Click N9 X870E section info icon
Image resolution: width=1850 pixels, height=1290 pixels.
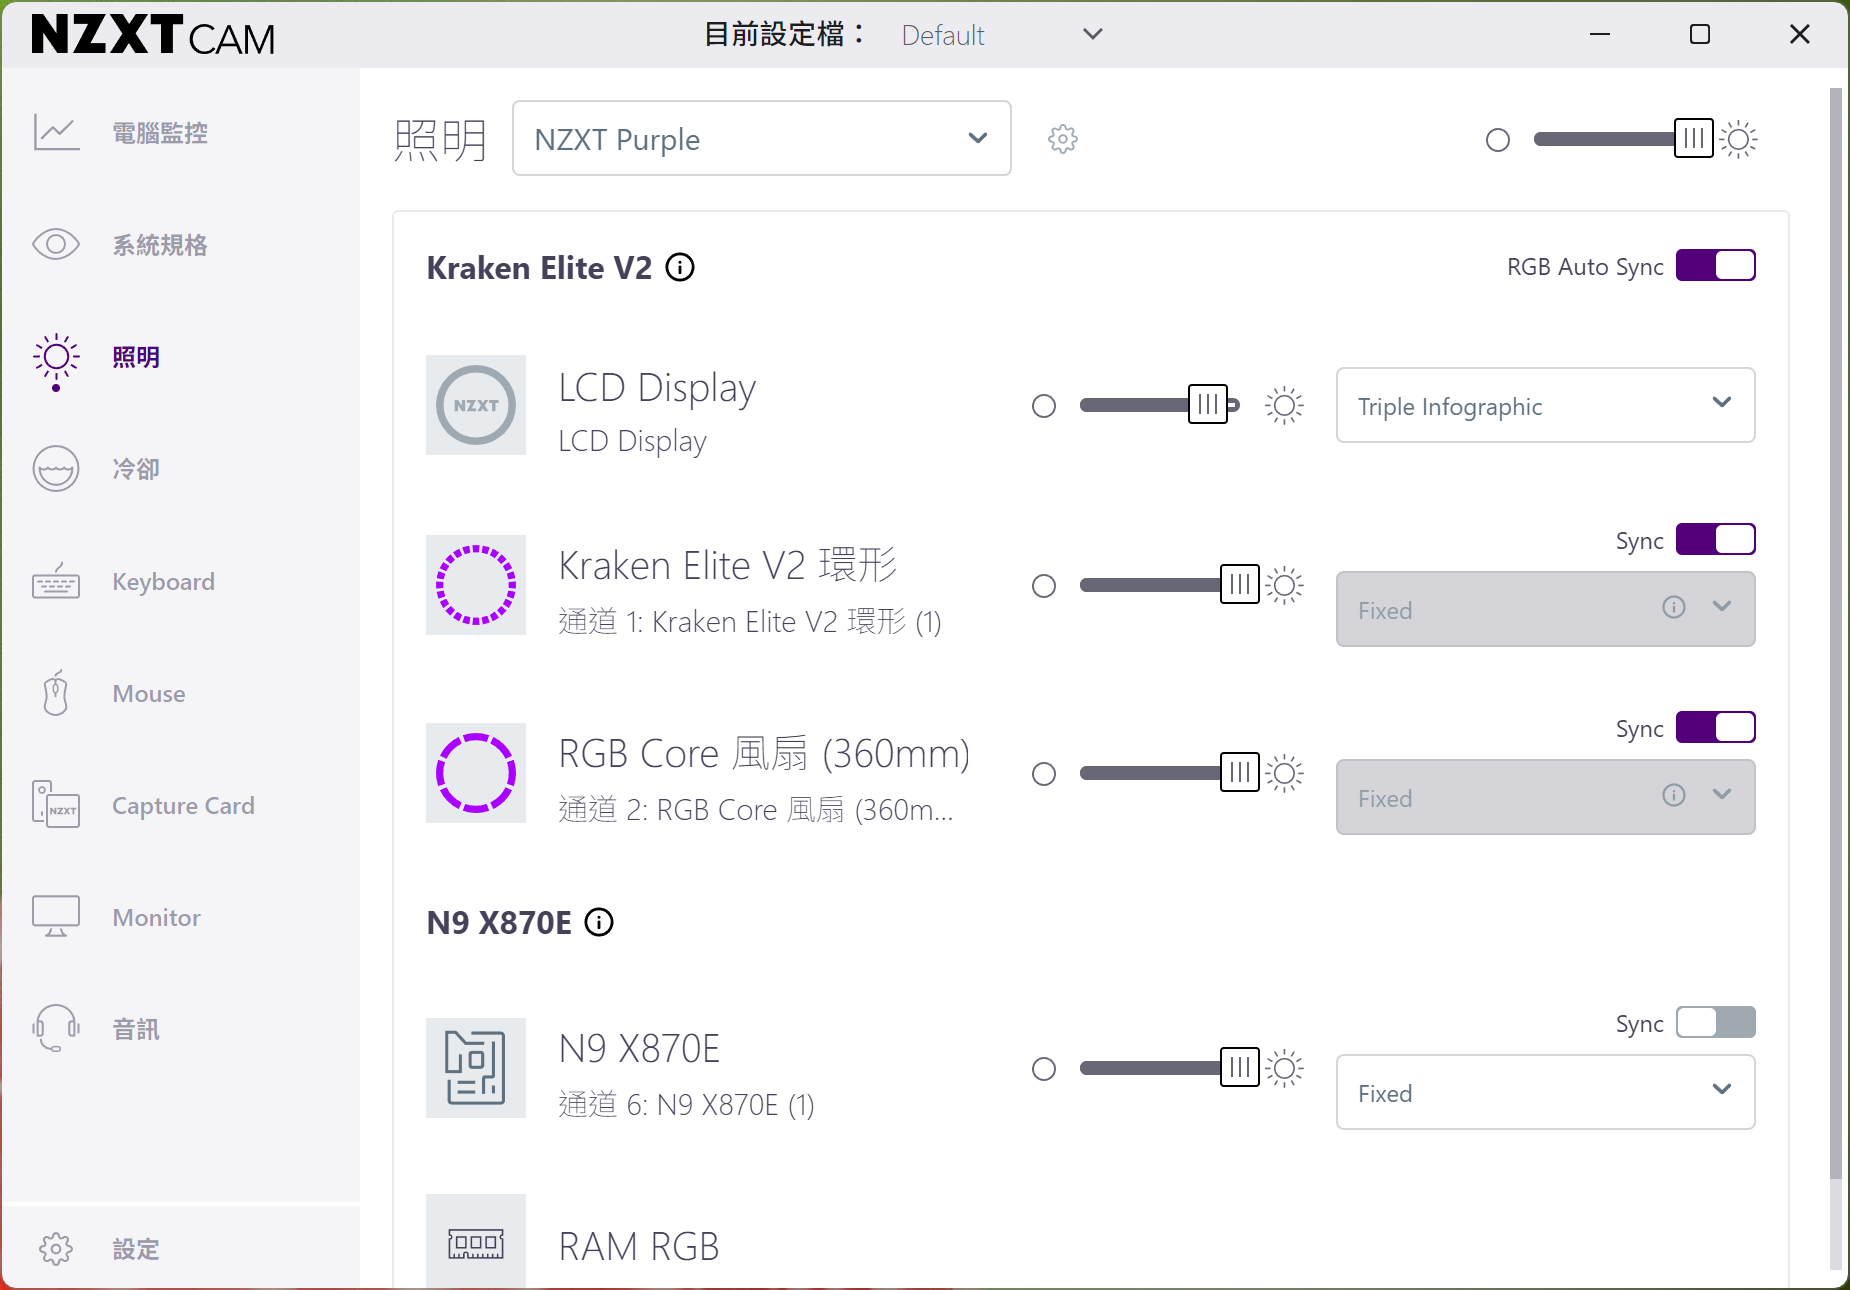(x=599, y=922)
